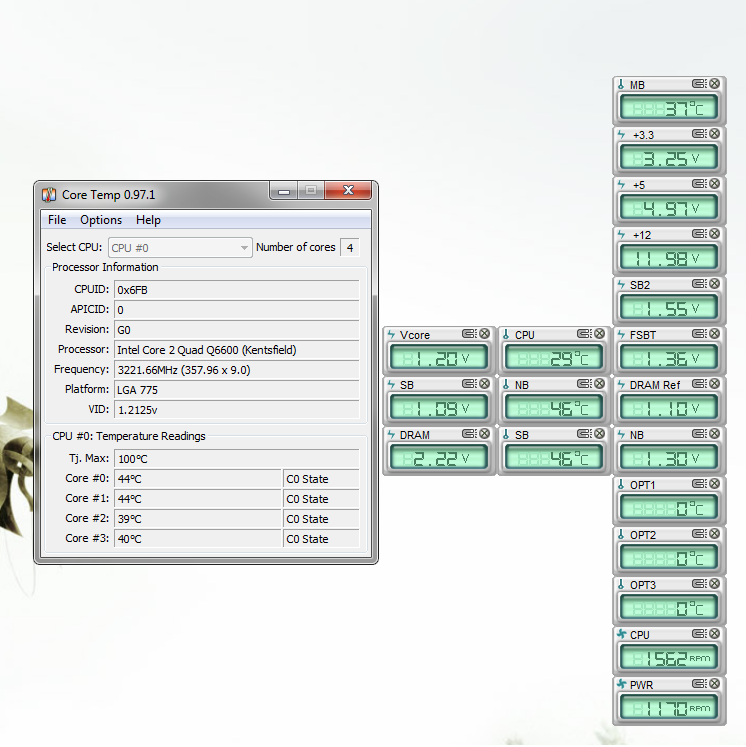This screenshot has width=746, height=747.
Task: Close the NB 1.30 V voltage widget
Action: [714, 434]
